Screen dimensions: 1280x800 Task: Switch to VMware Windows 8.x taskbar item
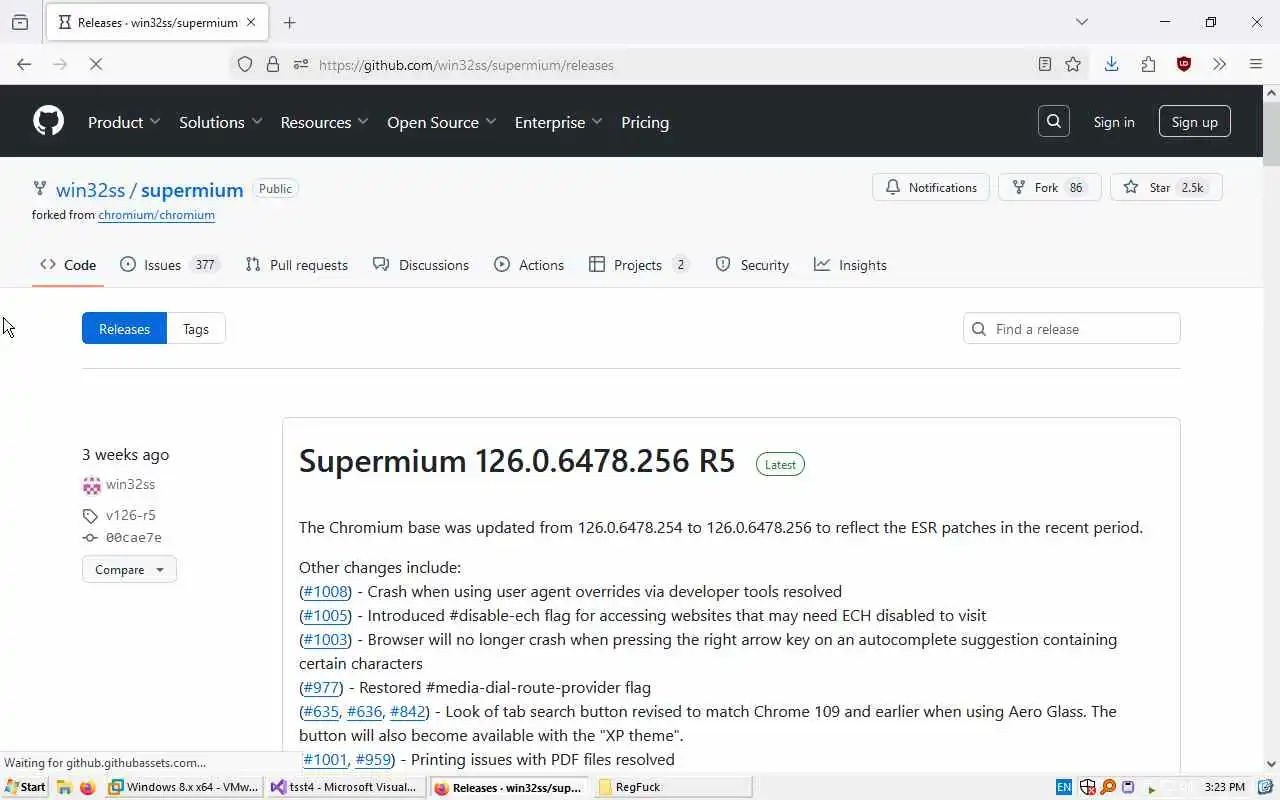(x=184, y=787)
